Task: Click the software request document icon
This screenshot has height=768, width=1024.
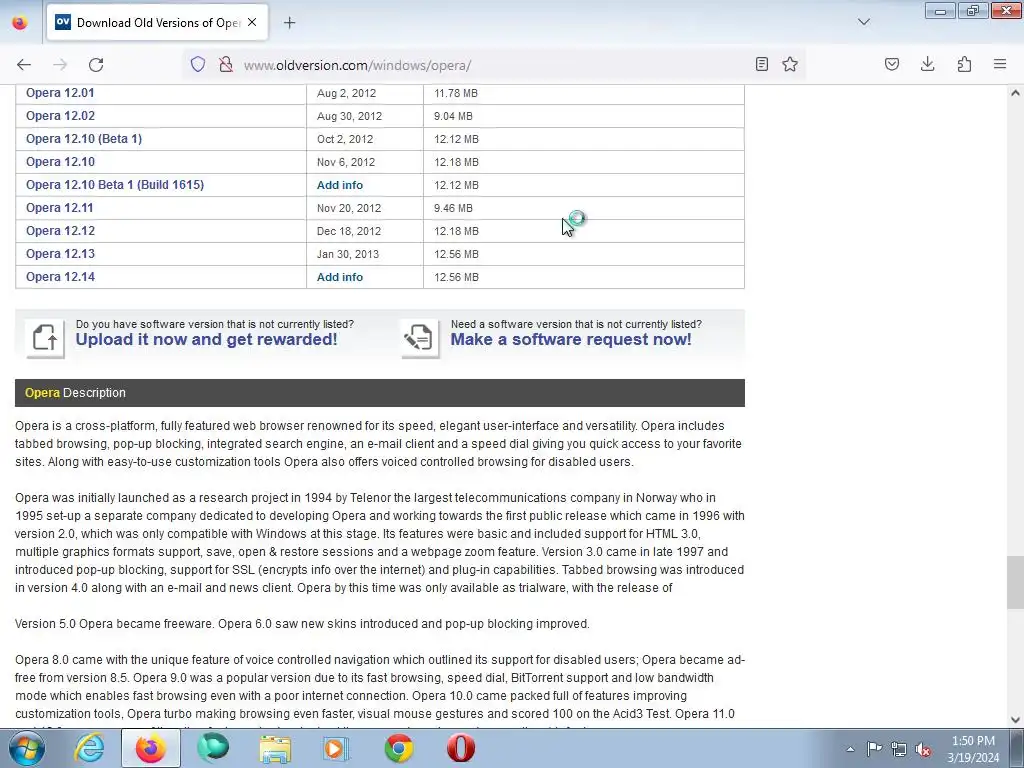Action: click(x=419, y=338)
